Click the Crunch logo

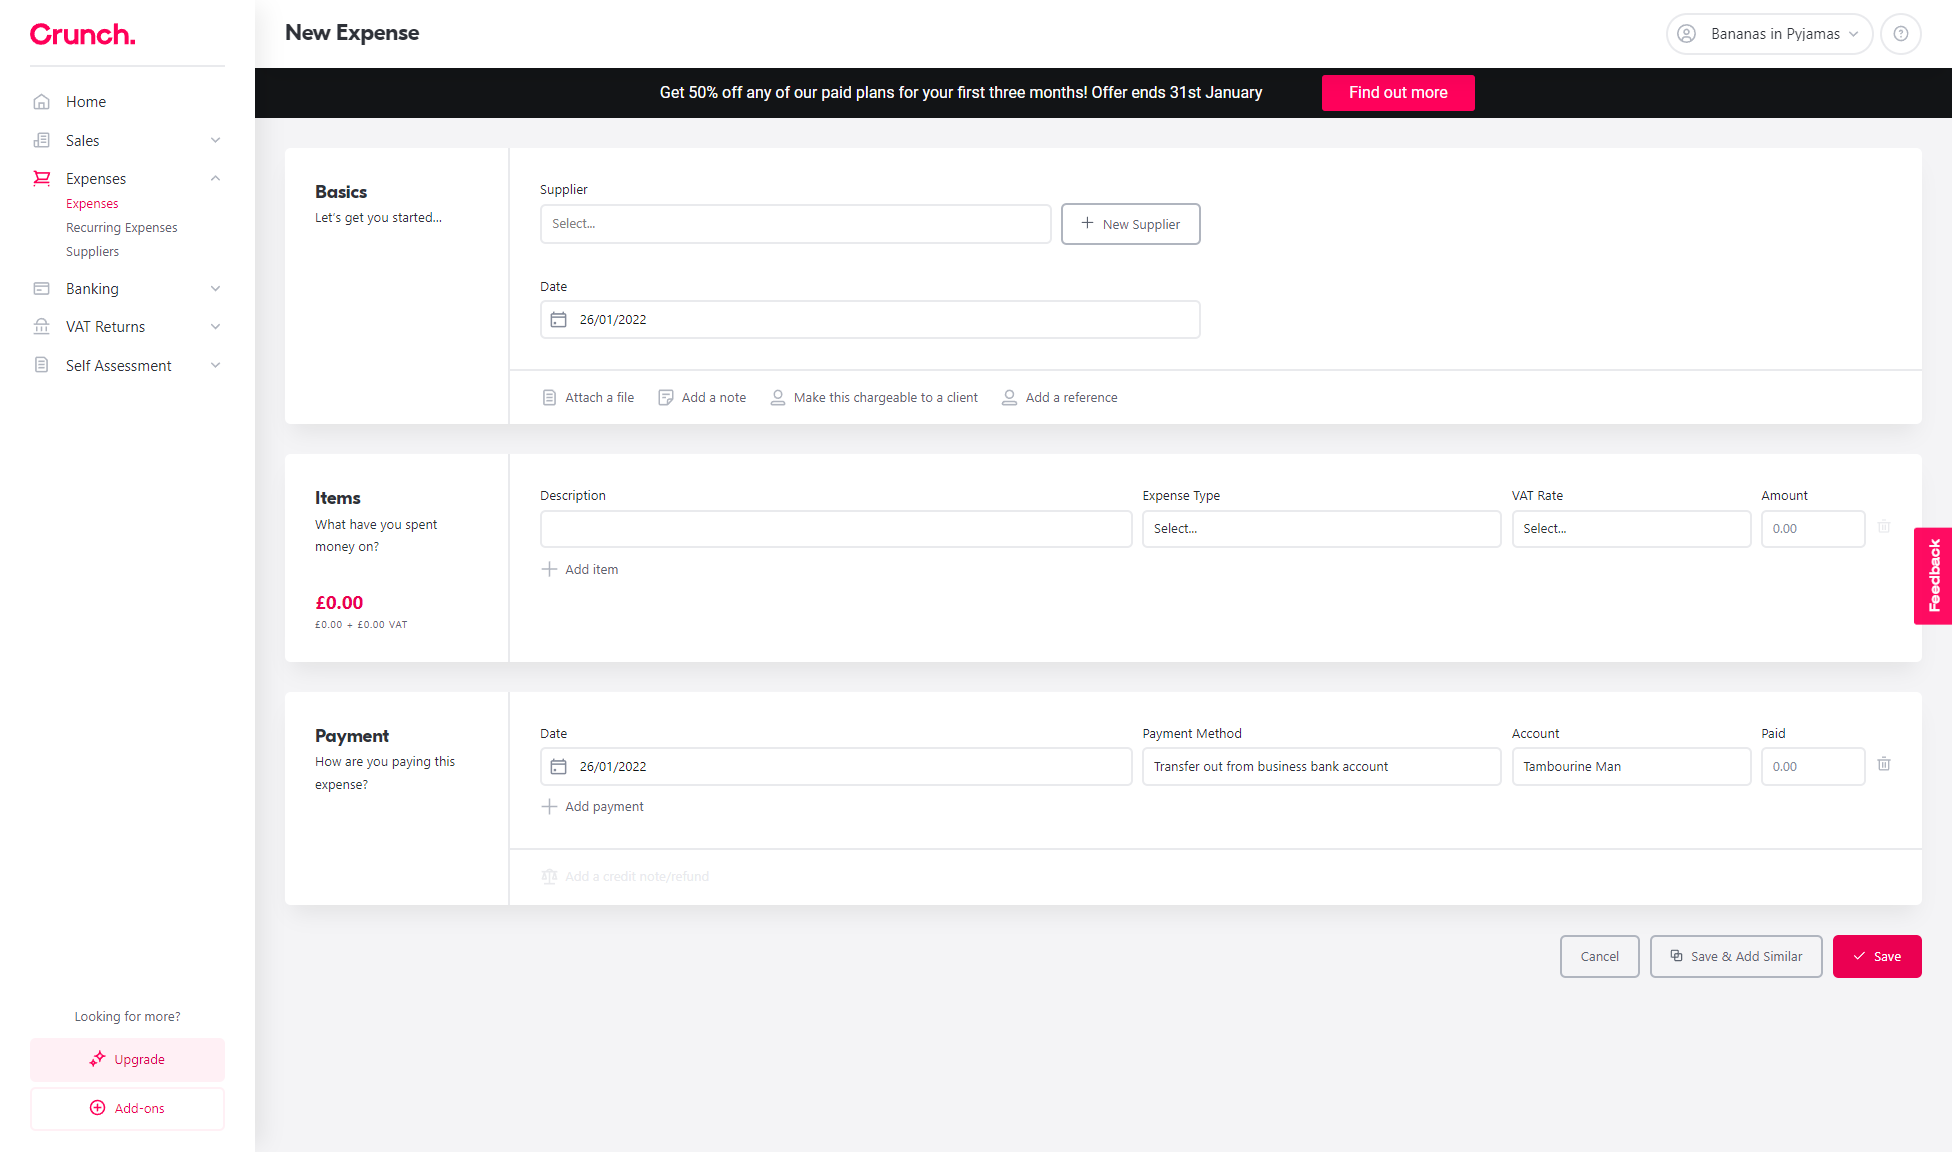tap(82, 35)
